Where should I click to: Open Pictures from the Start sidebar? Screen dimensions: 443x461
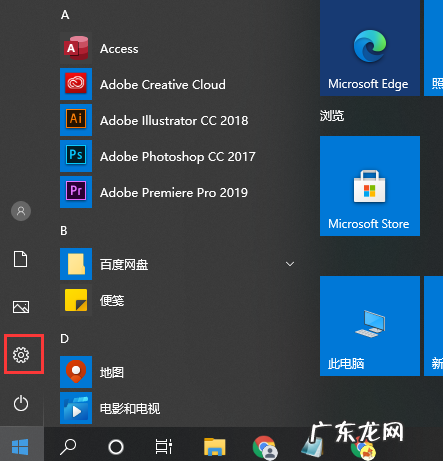pyautogui.click(x=21, y=307)
